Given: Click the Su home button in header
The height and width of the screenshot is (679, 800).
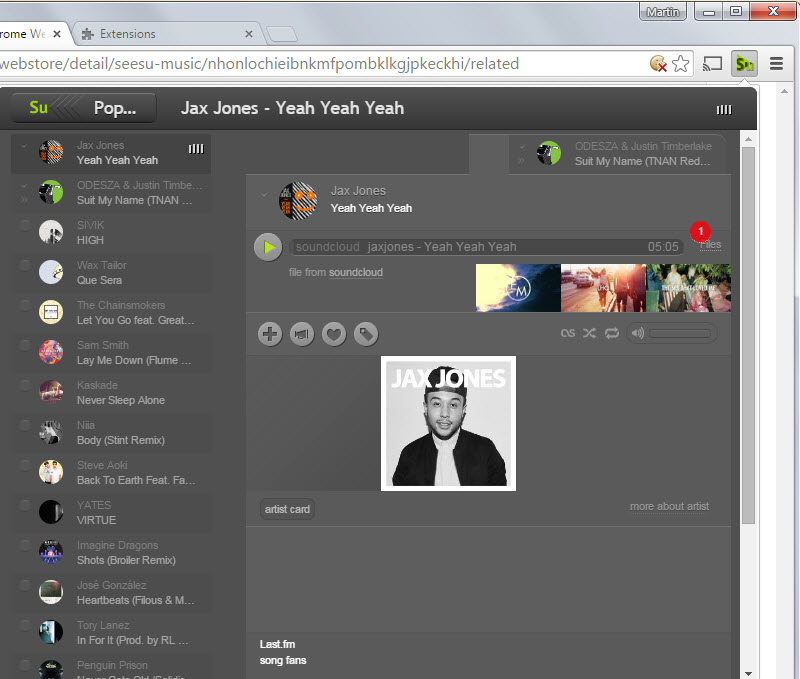Looking at the screenshot, I should pyautogui.click(x=39, y=108).
